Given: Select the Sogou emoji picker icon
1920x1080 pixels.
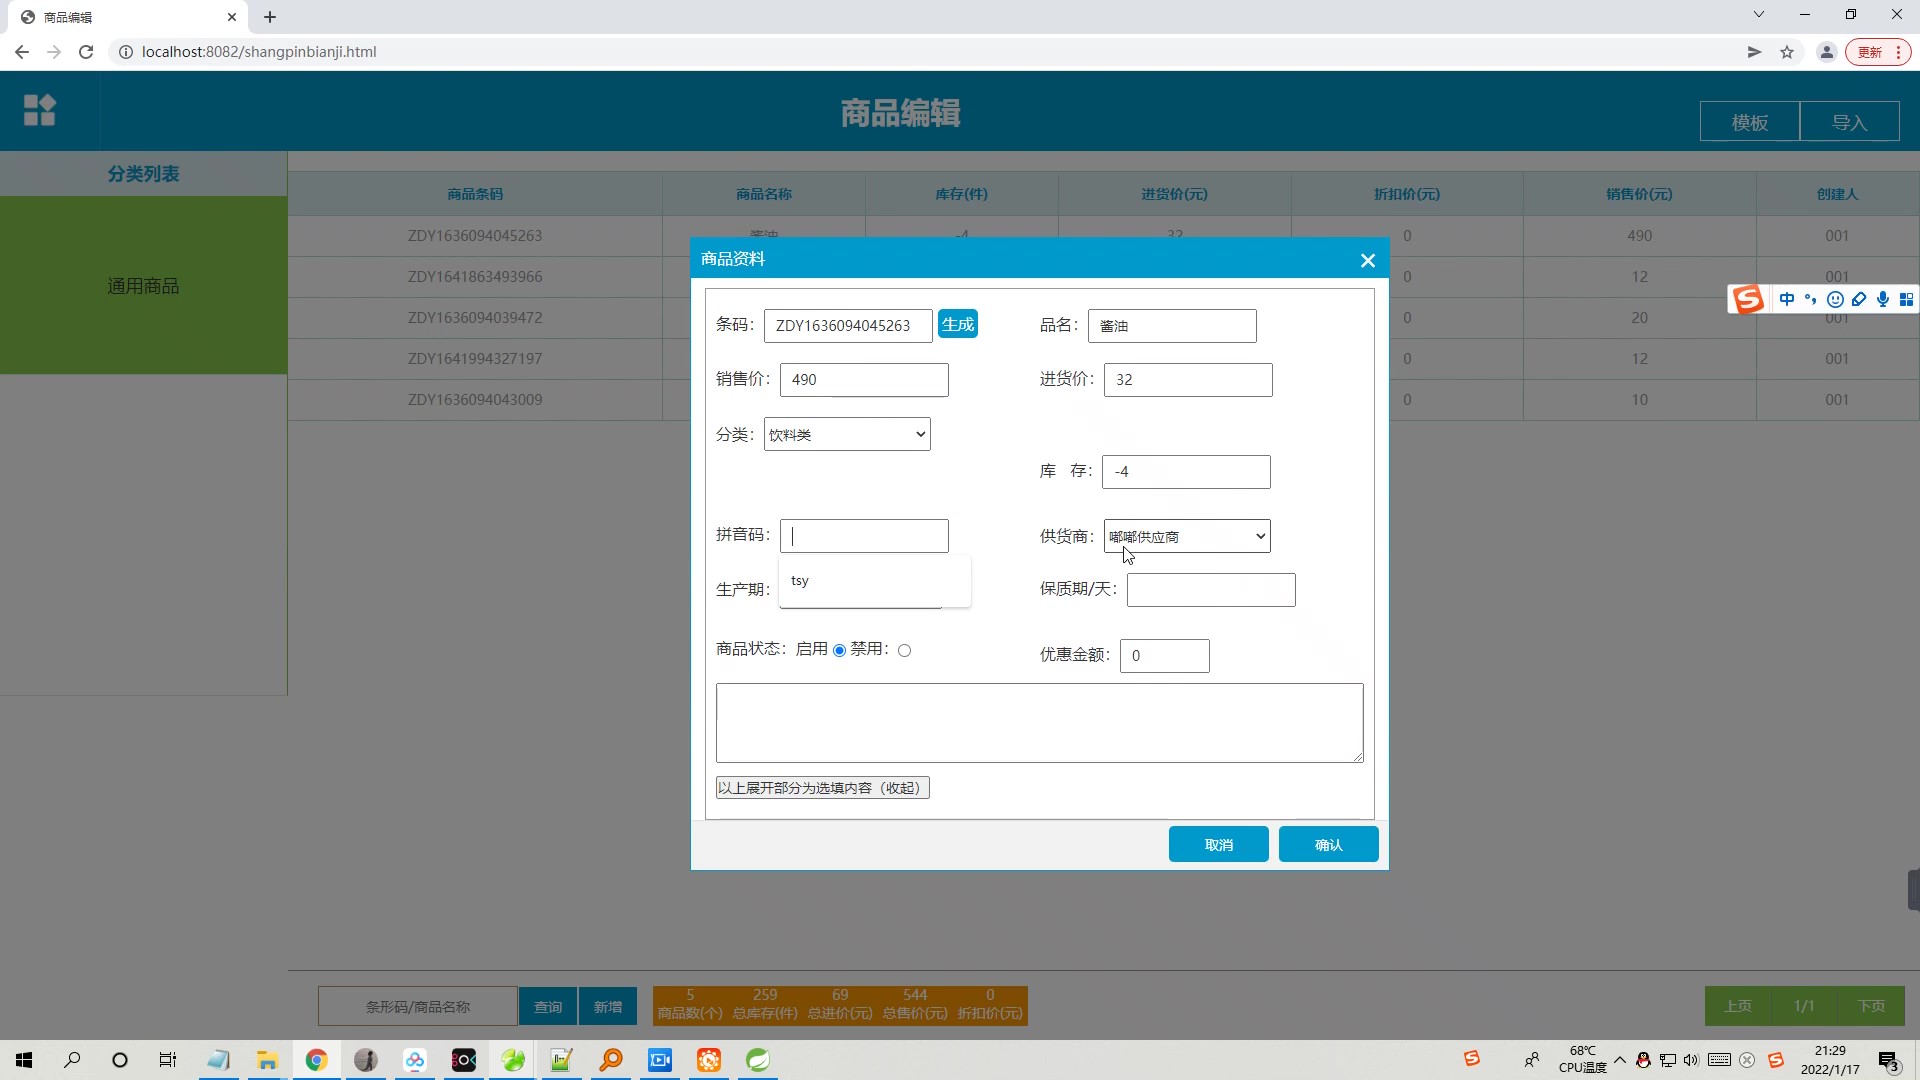Looking at the screenshot, I should pos(1836,299).
